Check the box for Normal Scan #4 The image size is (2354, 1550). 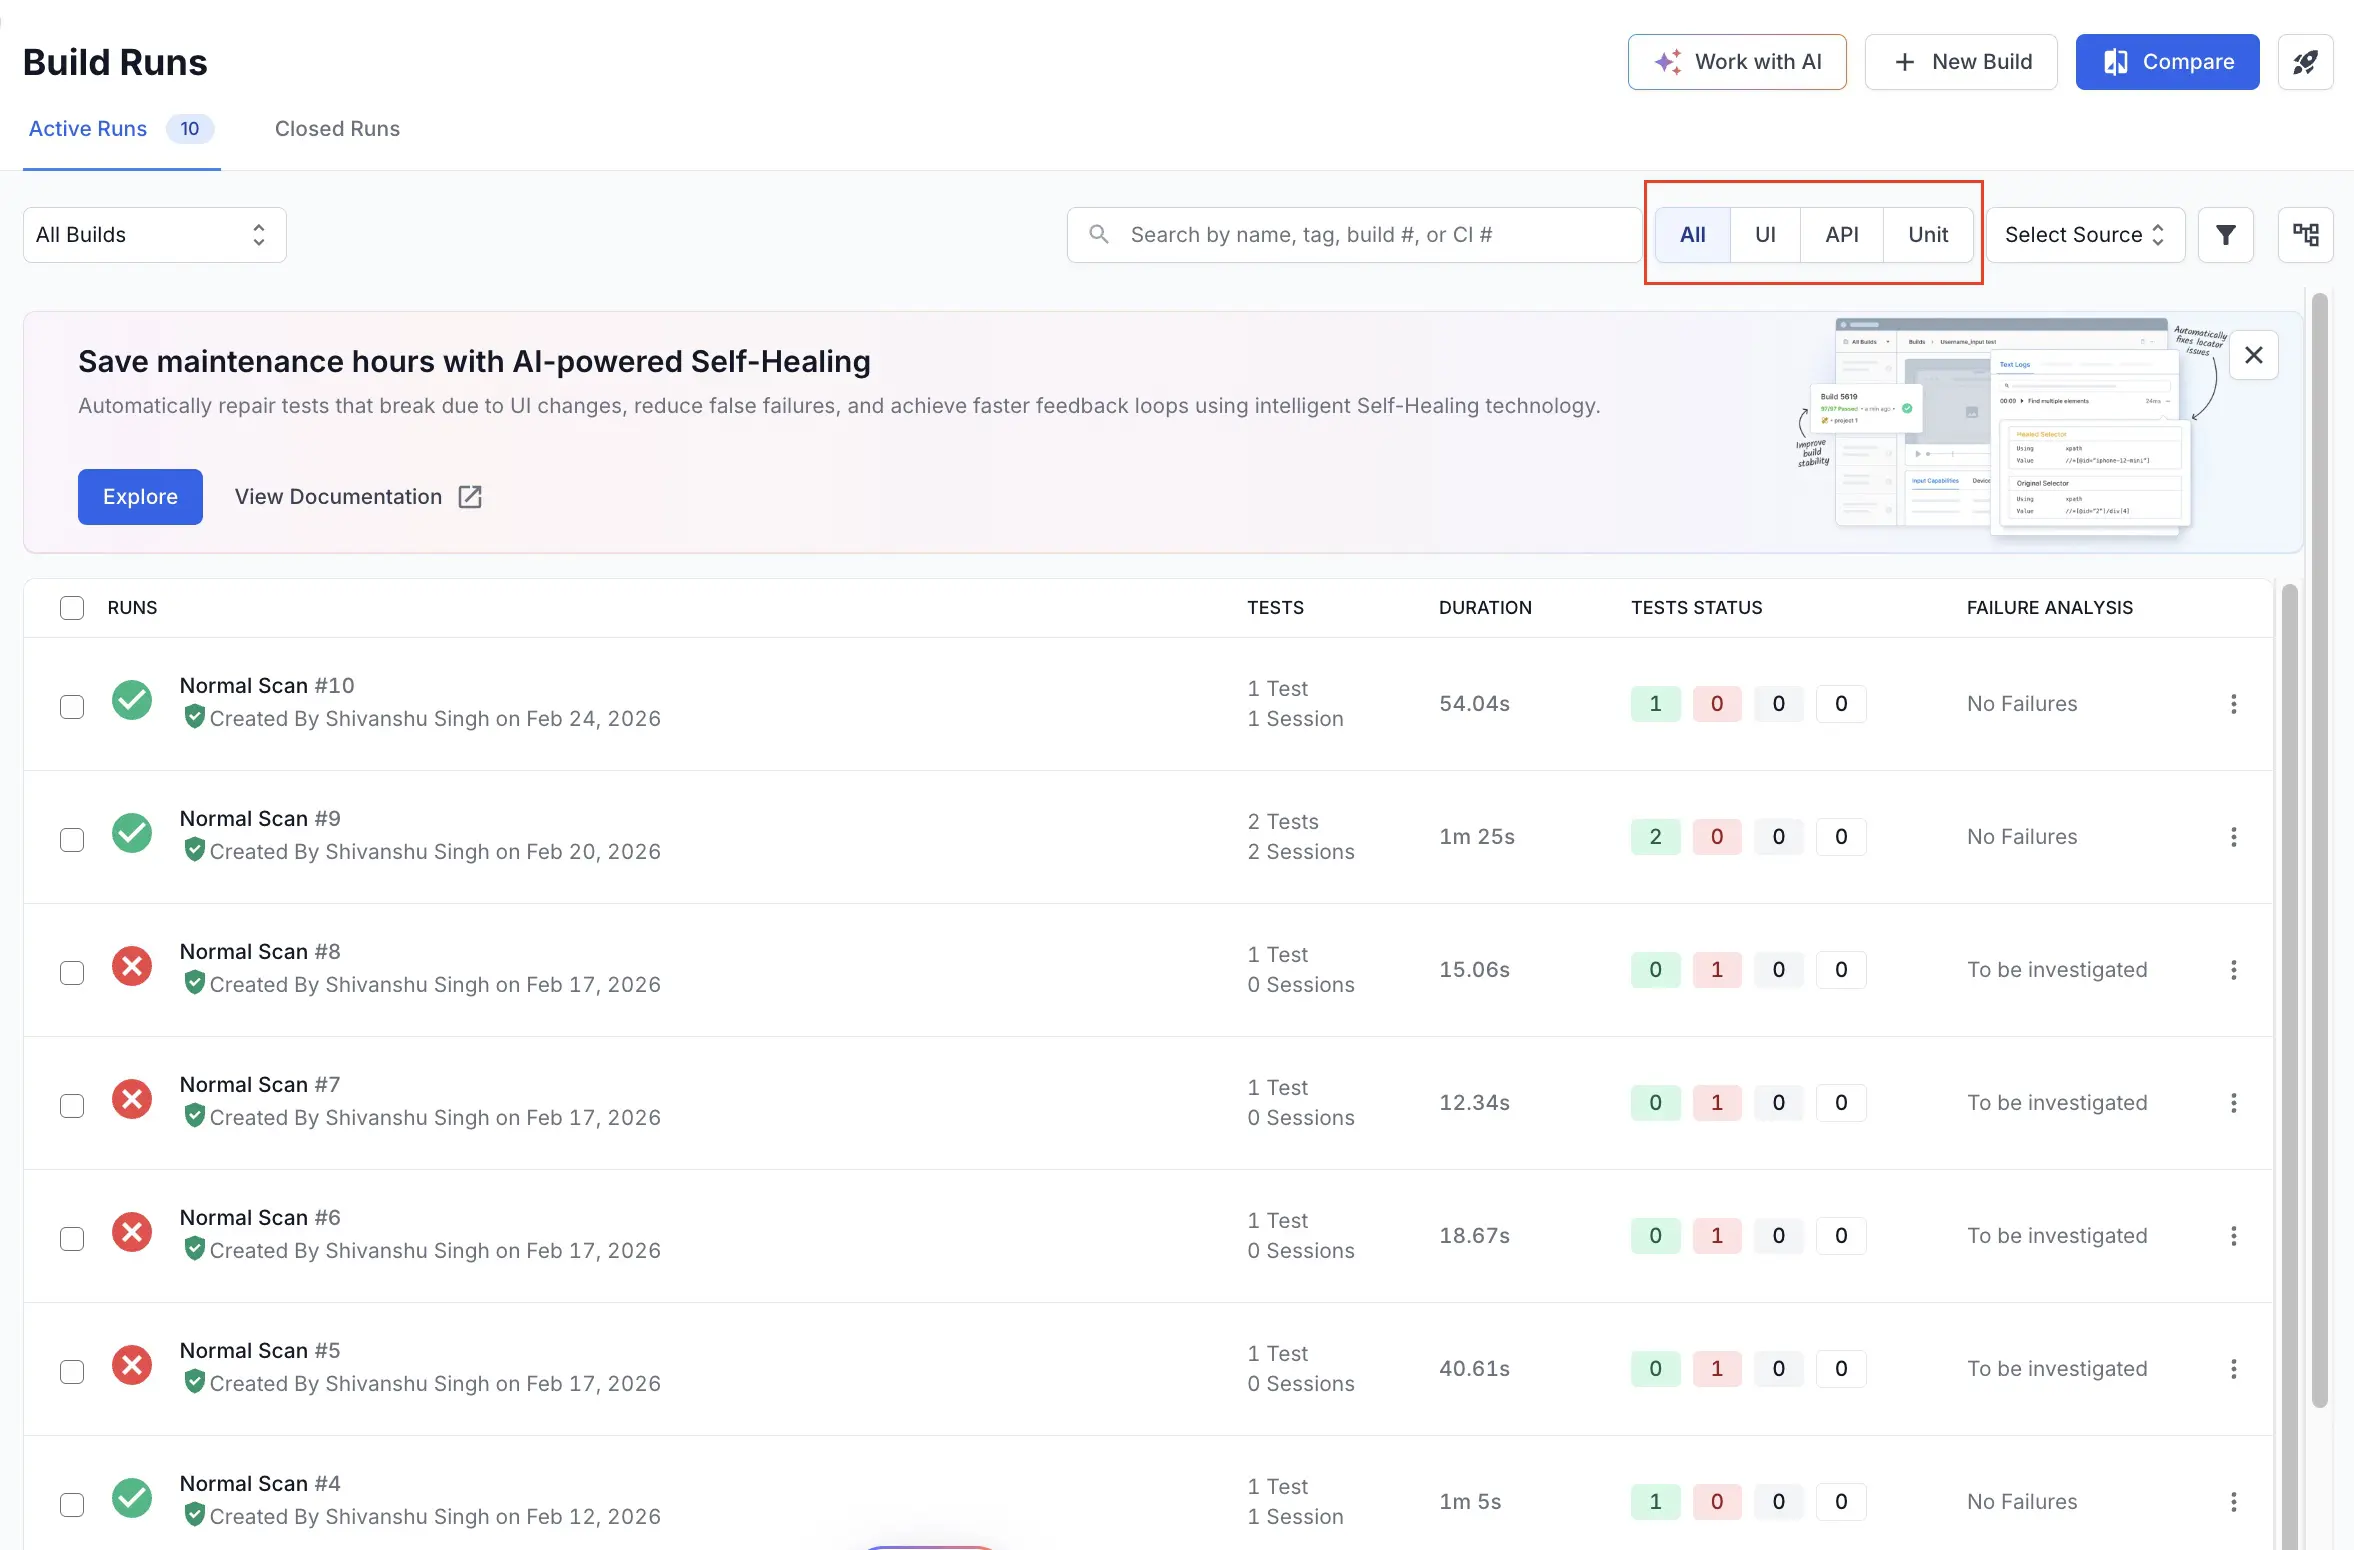[x=72, y=1505]
